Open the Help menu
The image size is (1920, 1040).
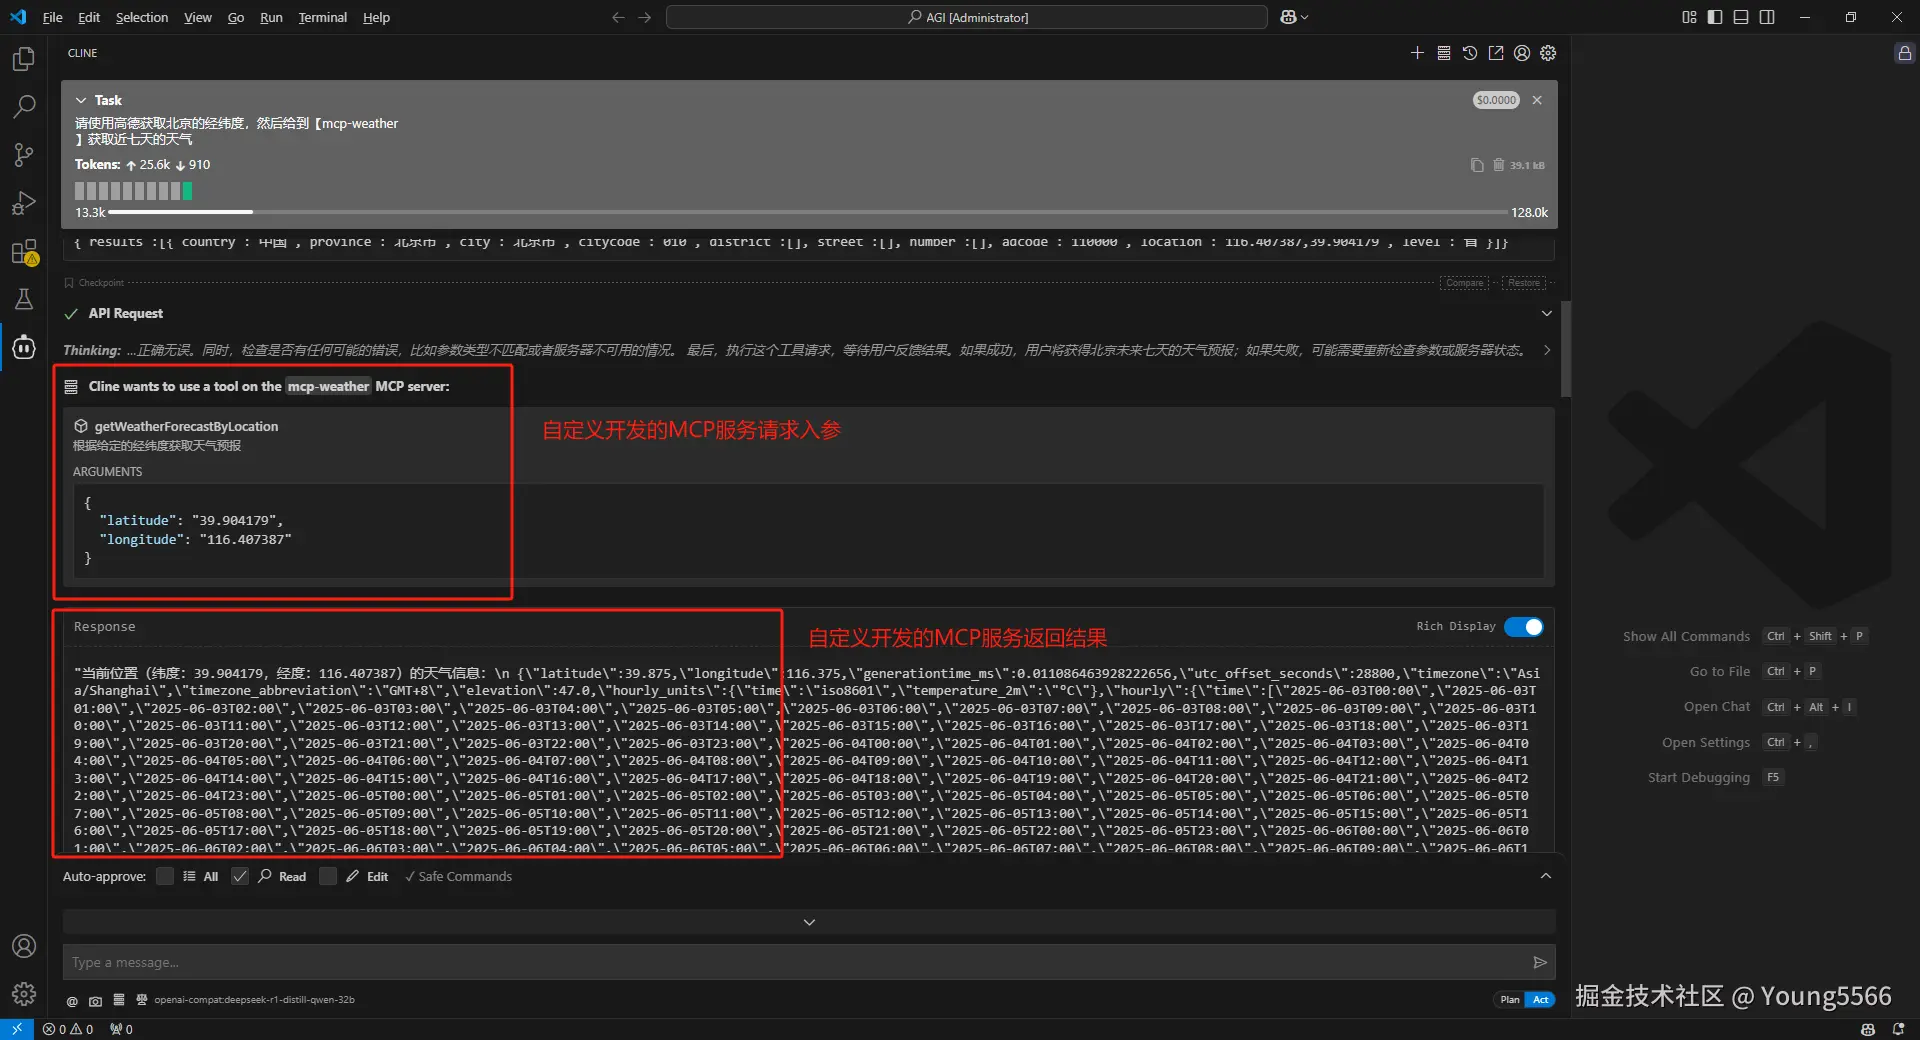point(376,17)
